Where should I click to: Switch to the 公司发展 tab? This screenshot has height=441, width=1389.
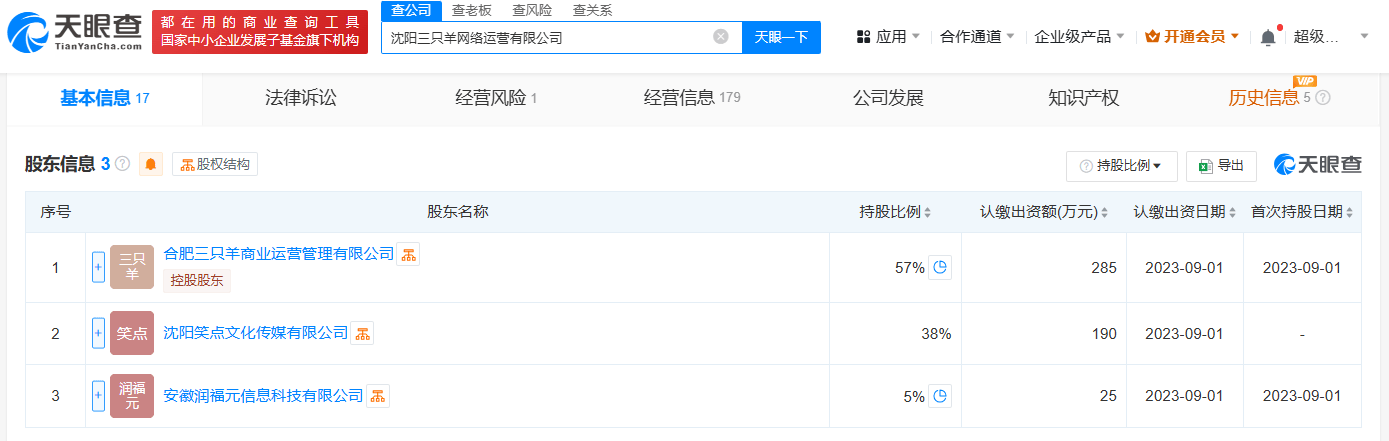[x=888, y=98]
